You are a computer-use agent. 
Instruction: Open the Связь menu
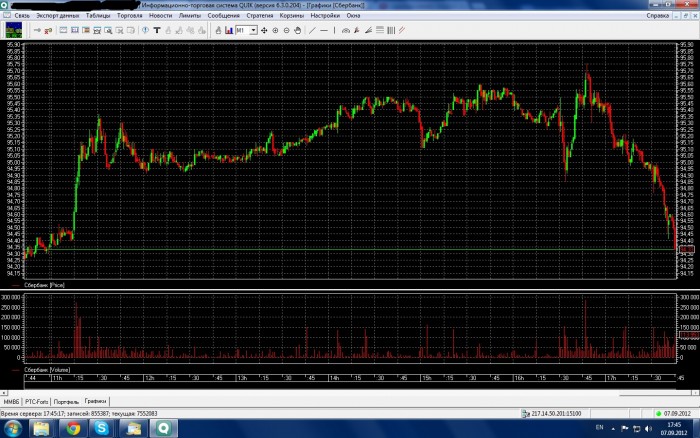point(21,16)
